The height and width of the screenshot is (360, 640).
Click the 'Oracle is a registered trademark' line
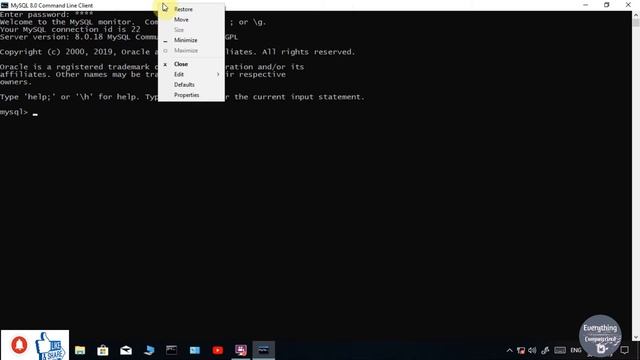tap(152, 67)
